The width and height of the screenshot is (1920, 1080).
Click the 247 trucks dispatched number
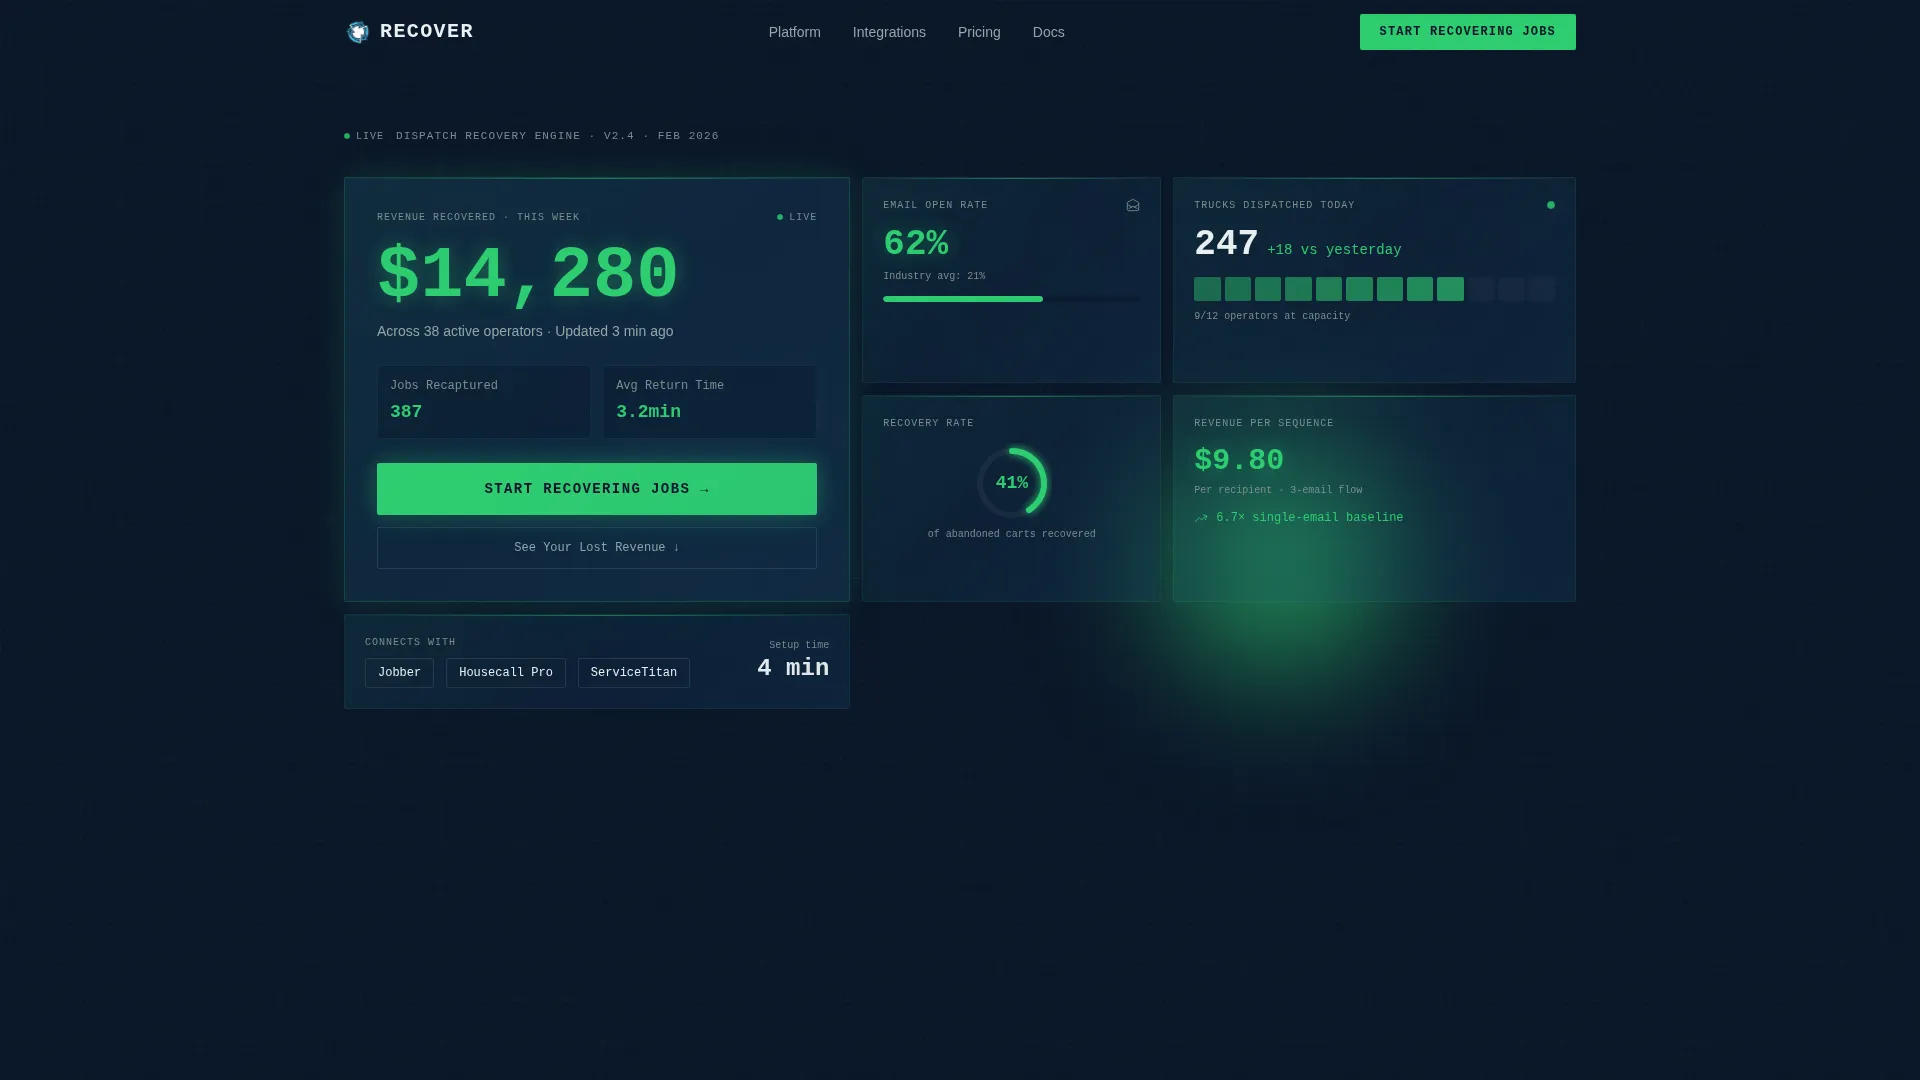coord(1226,243)
